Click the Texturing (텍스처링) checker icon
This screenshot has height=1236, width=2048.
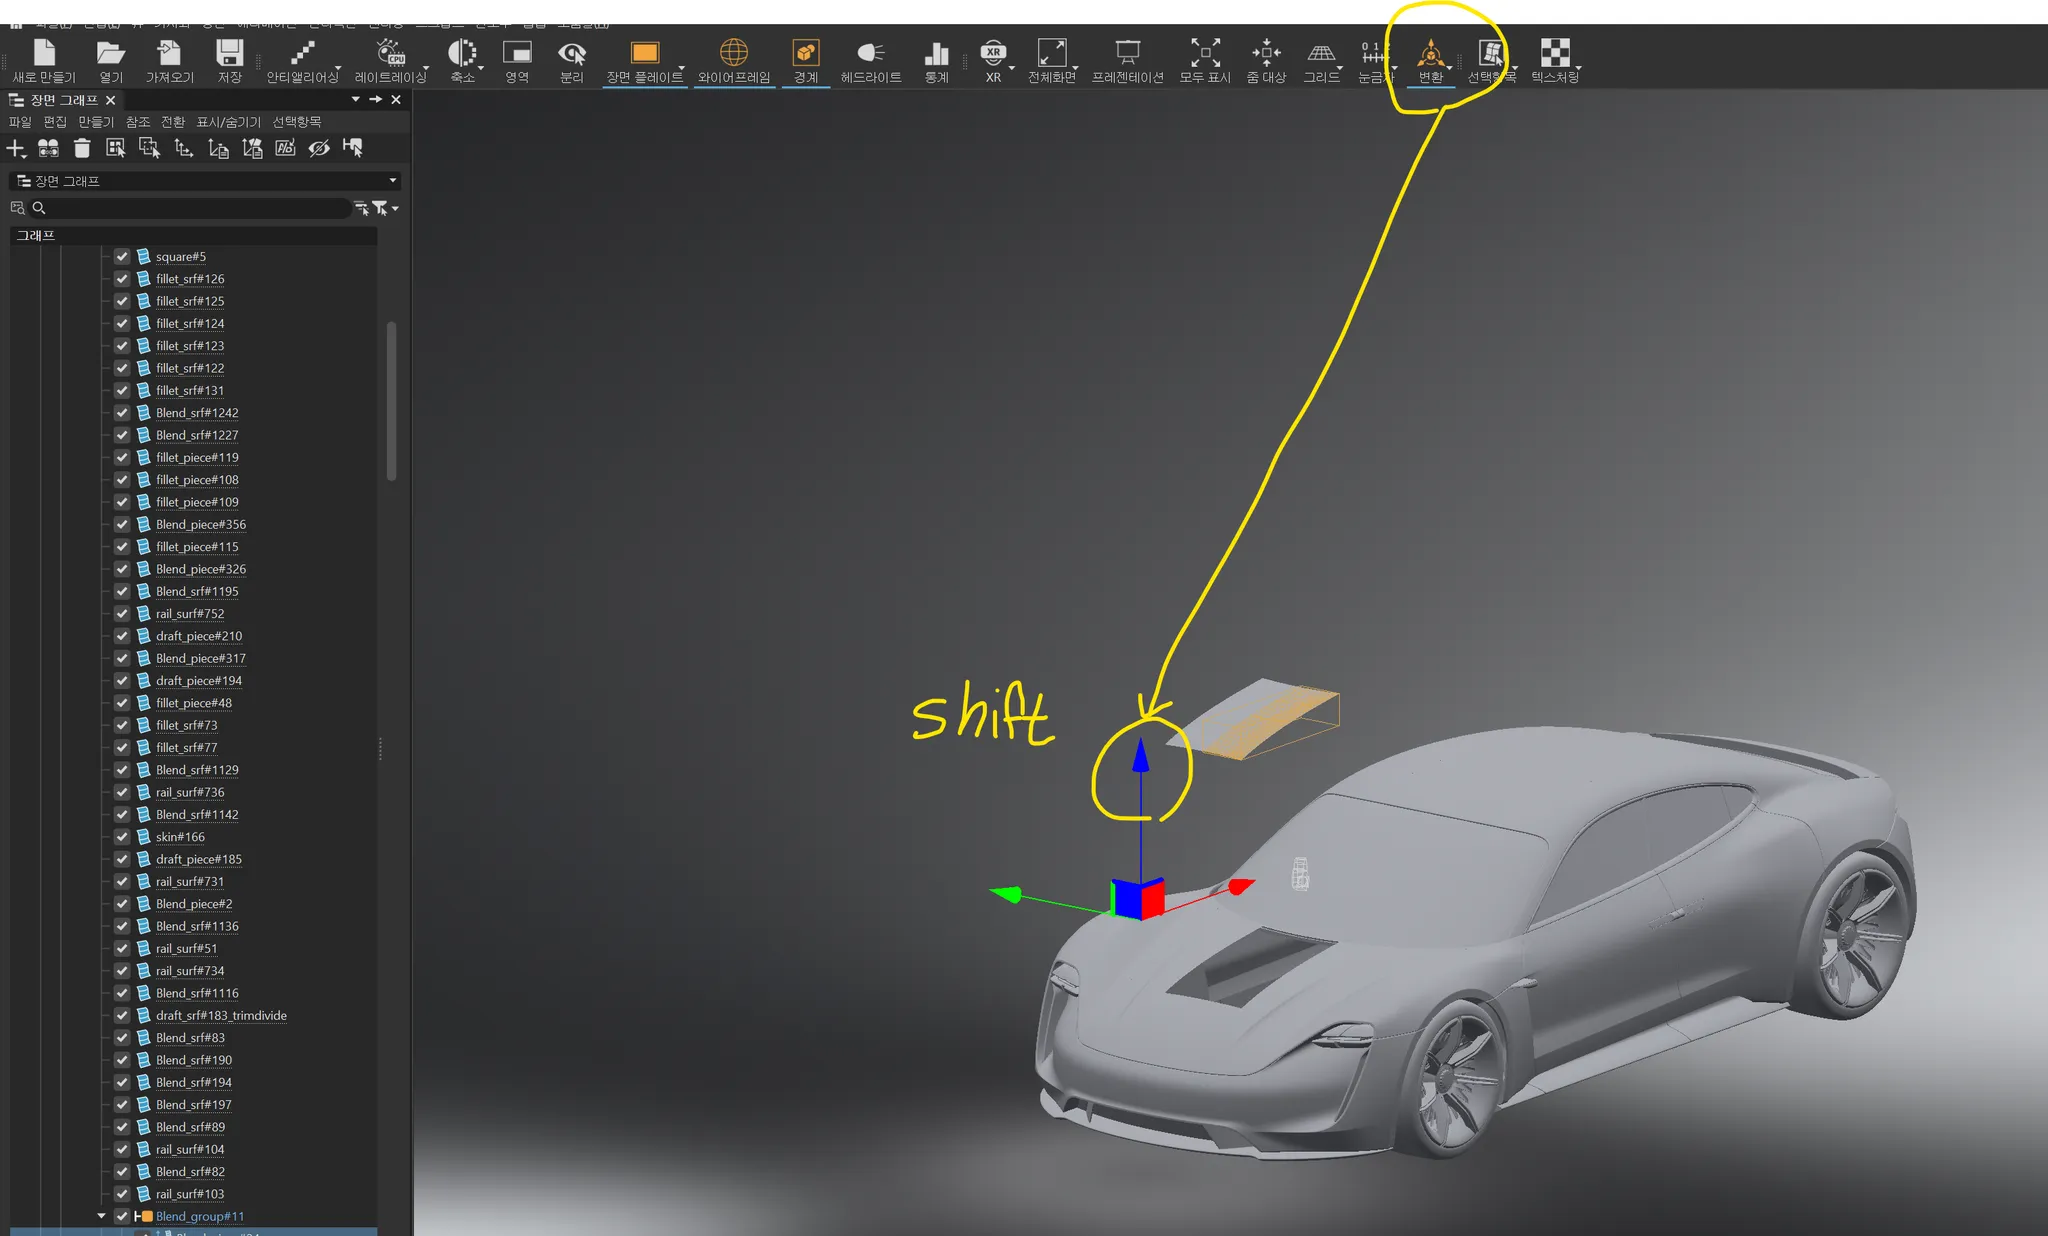[x=1554, y=53]
